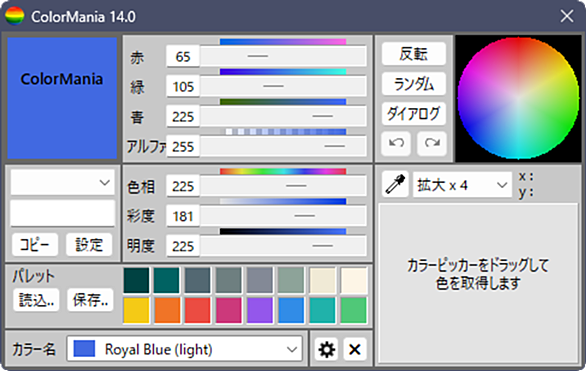Click the 彩度 saturation slider track
The height and width of the screenshot is (371, 586).
pyautogui.click(x=283, y=216)
